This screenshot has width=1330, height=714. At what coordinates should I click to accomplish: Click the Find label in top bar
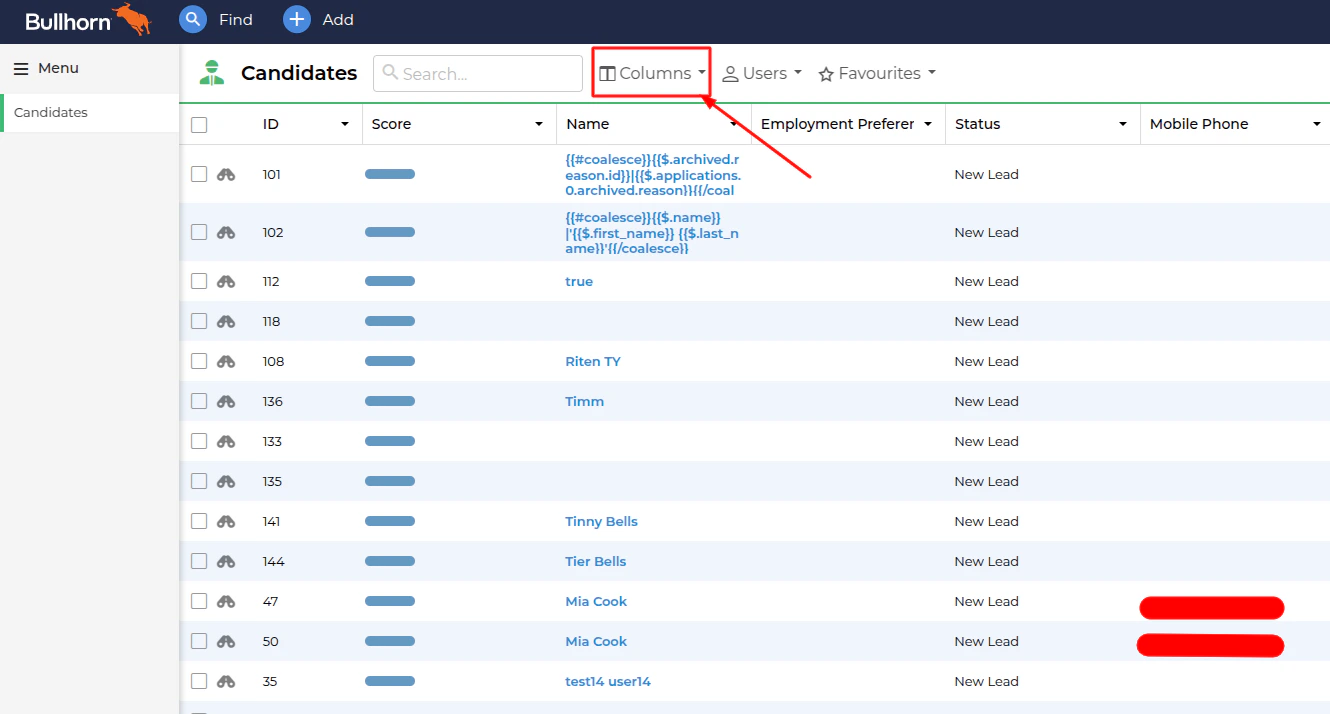[236, 19]
